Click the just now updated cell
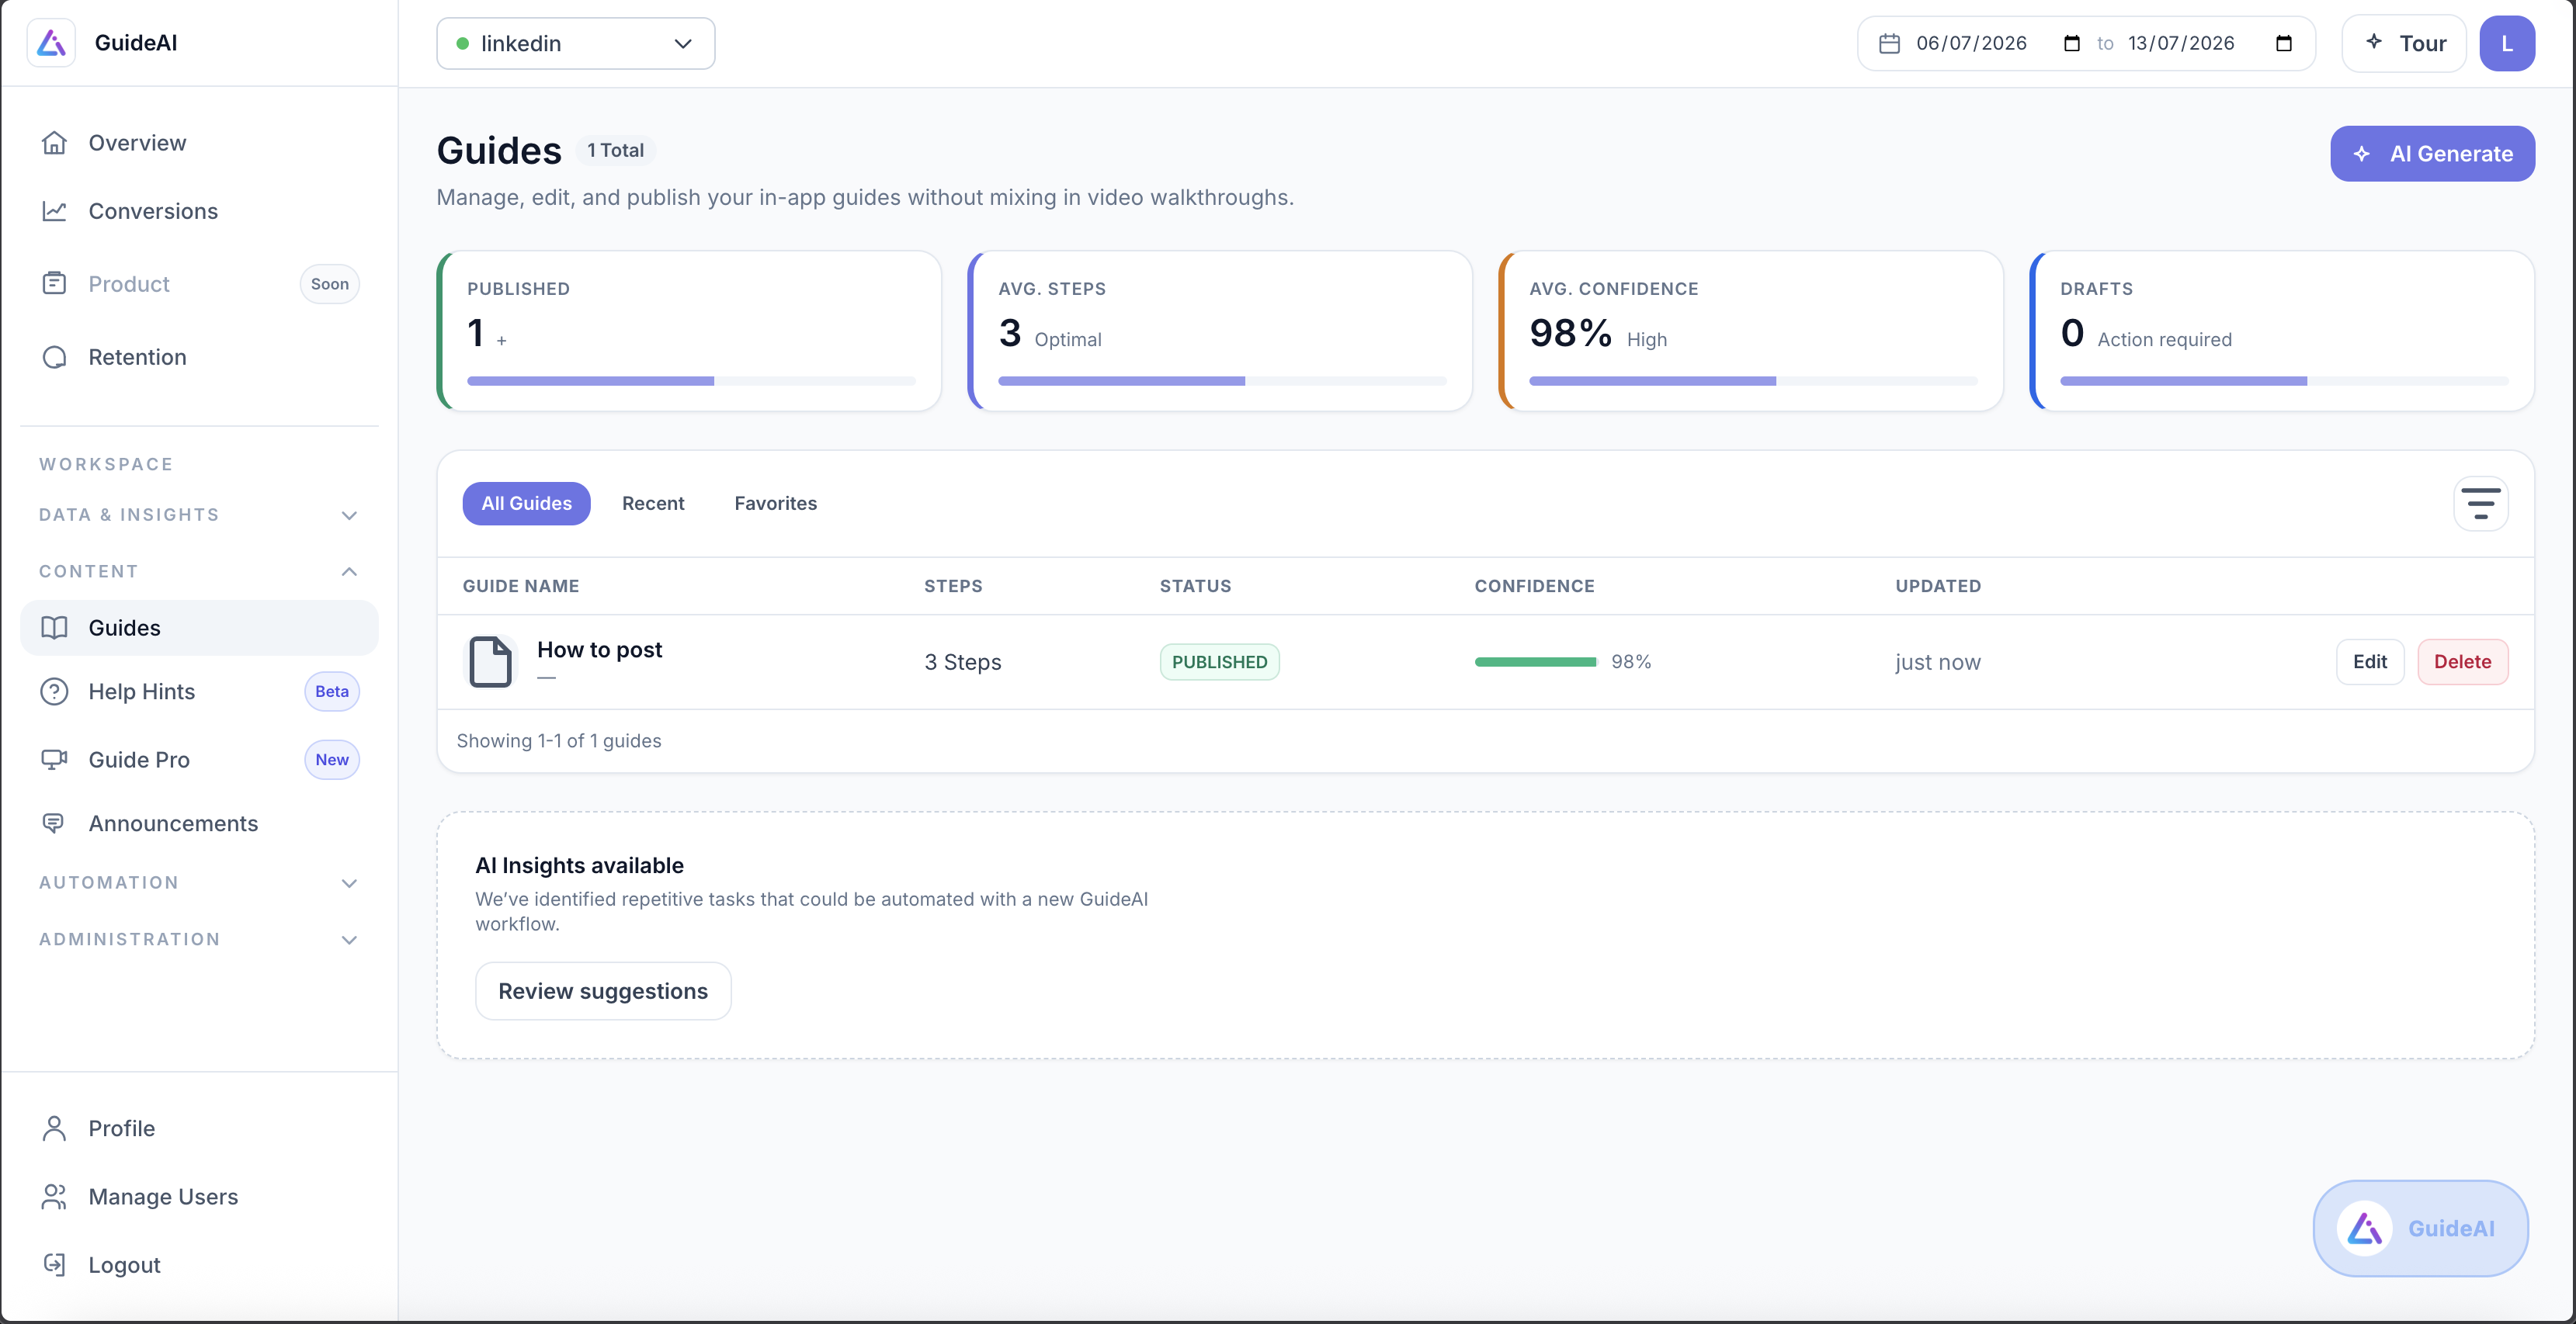This screenshot has height=1324, width=2576. 1937,662
